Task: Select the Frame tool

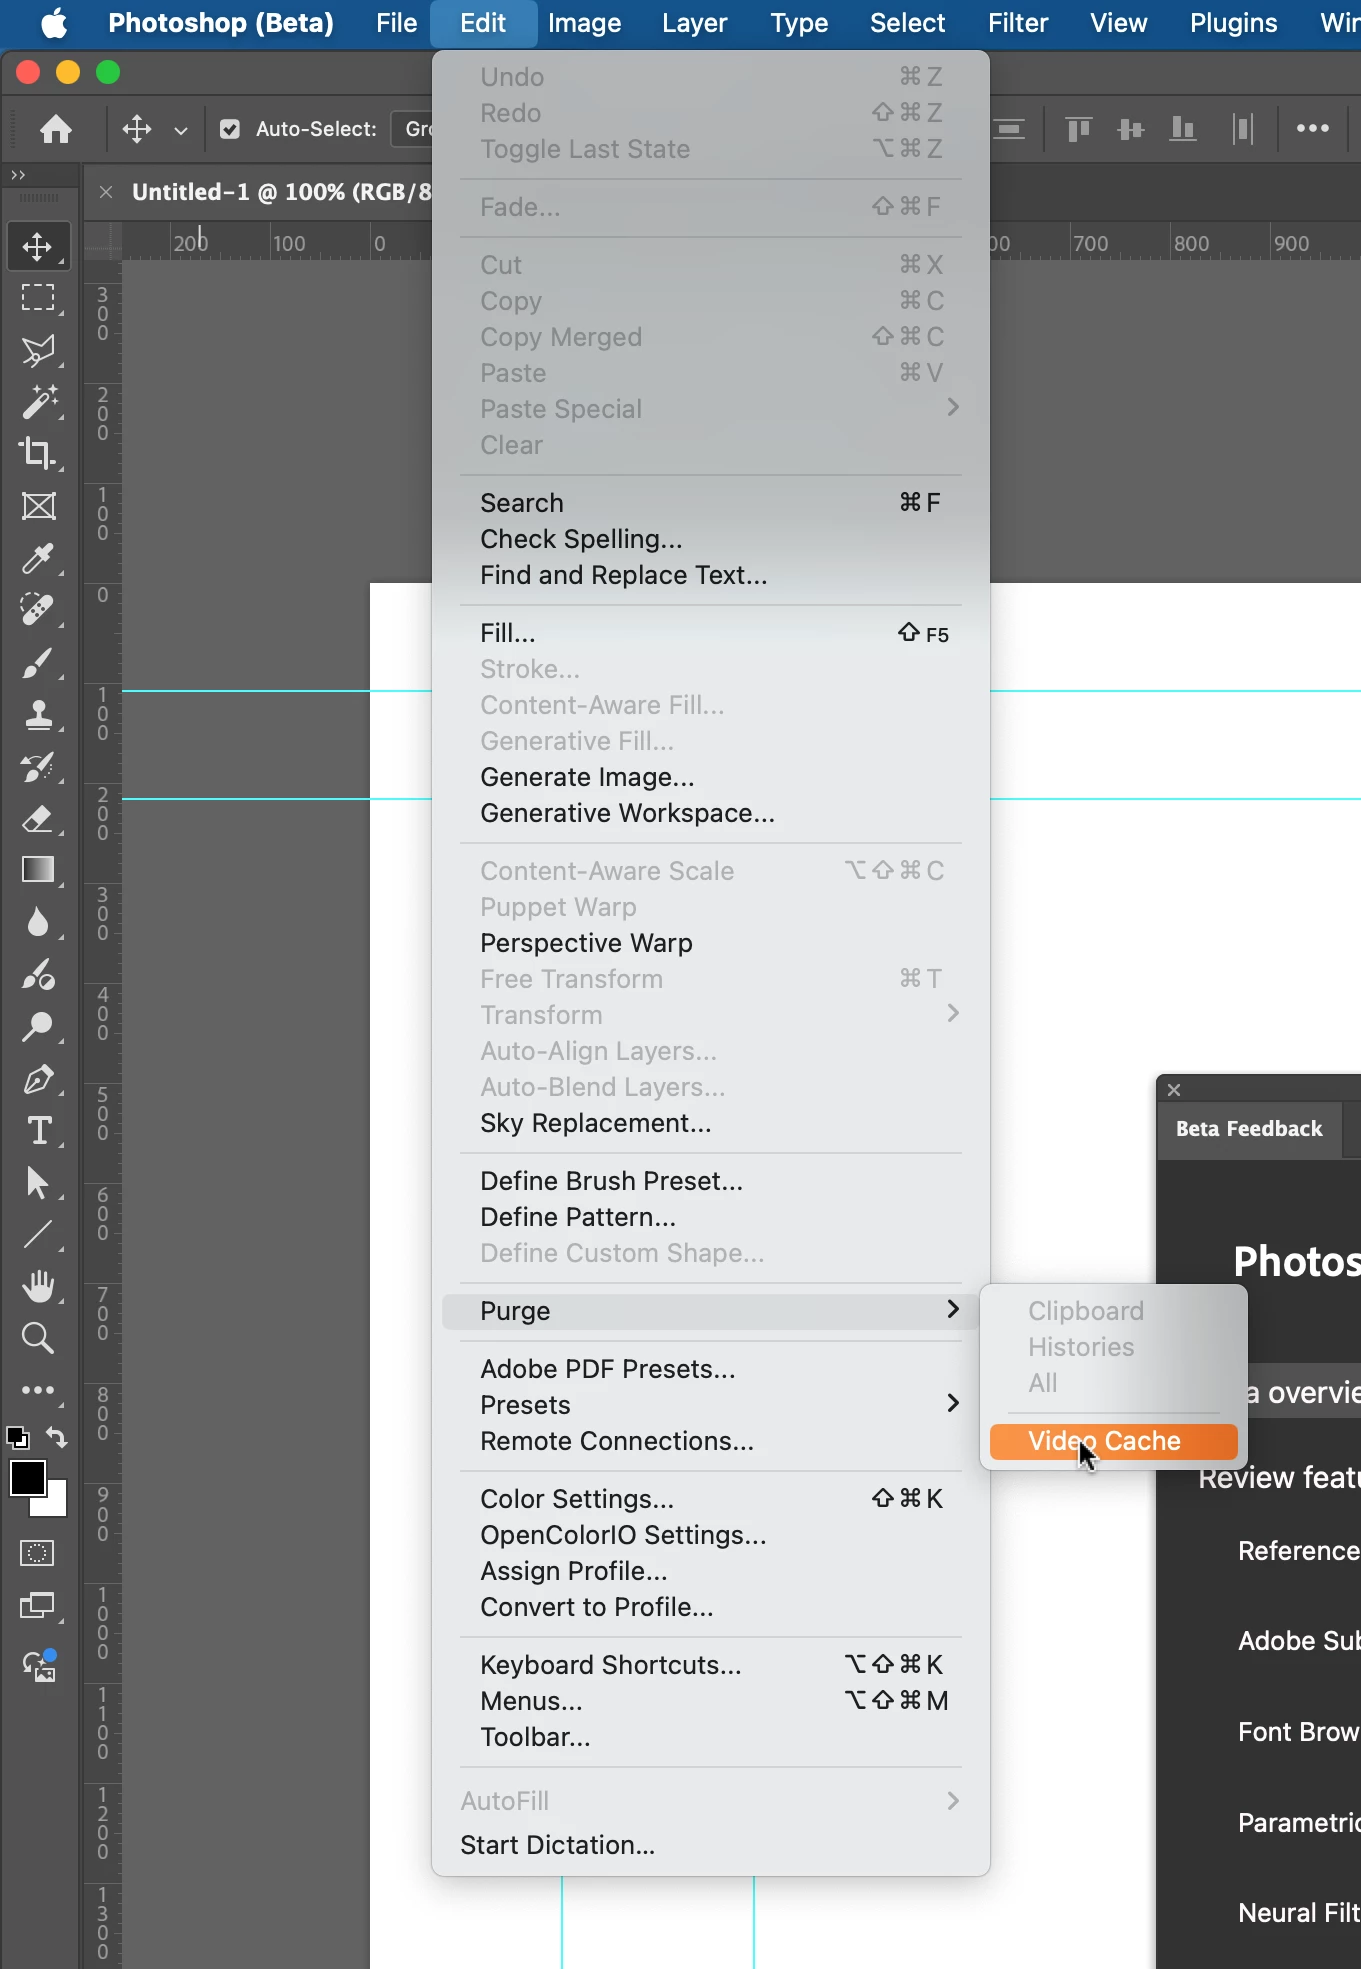Action: [38, 506]
